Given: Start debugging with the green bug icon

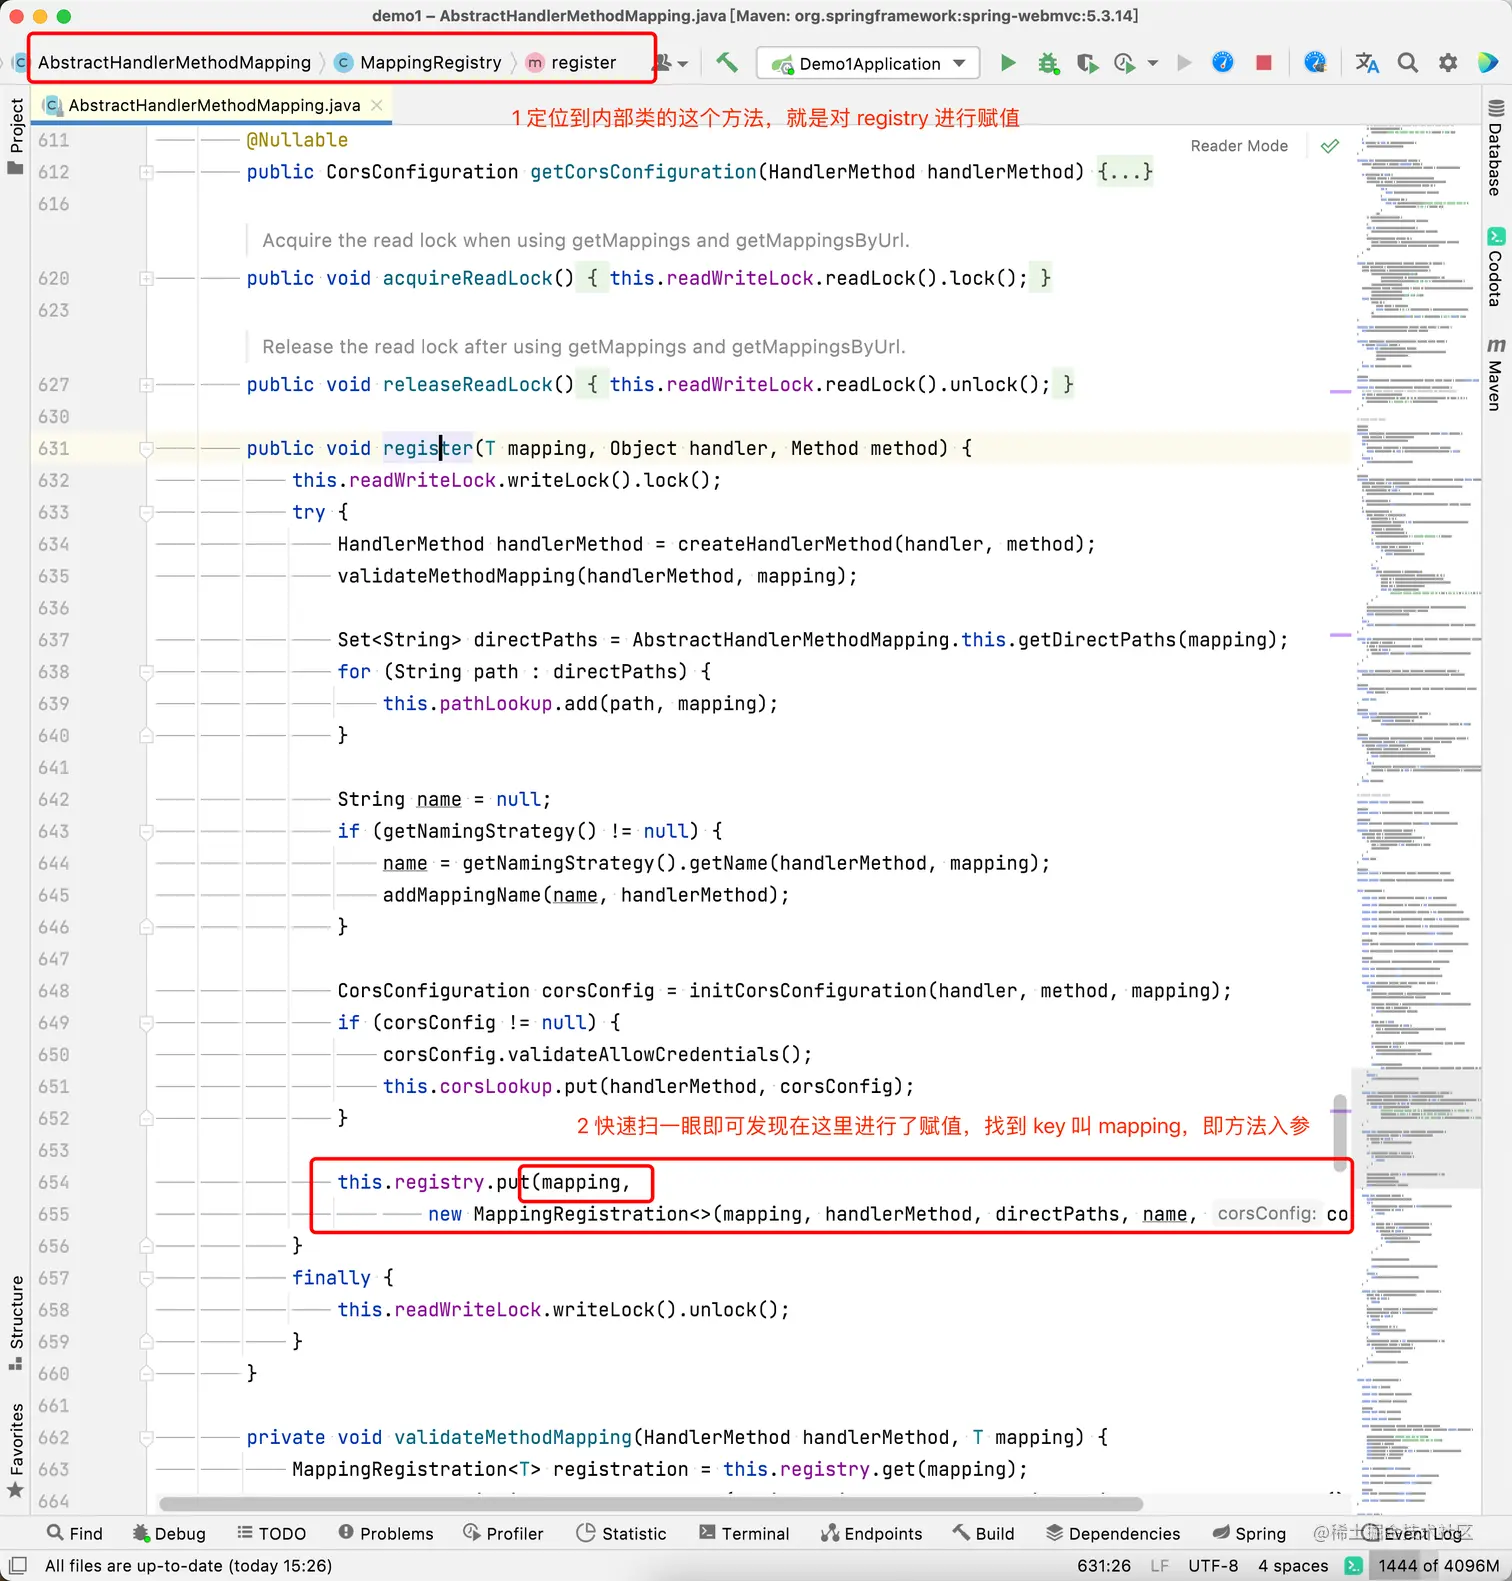Looking at the screenshot, I should click(1048, 63).
